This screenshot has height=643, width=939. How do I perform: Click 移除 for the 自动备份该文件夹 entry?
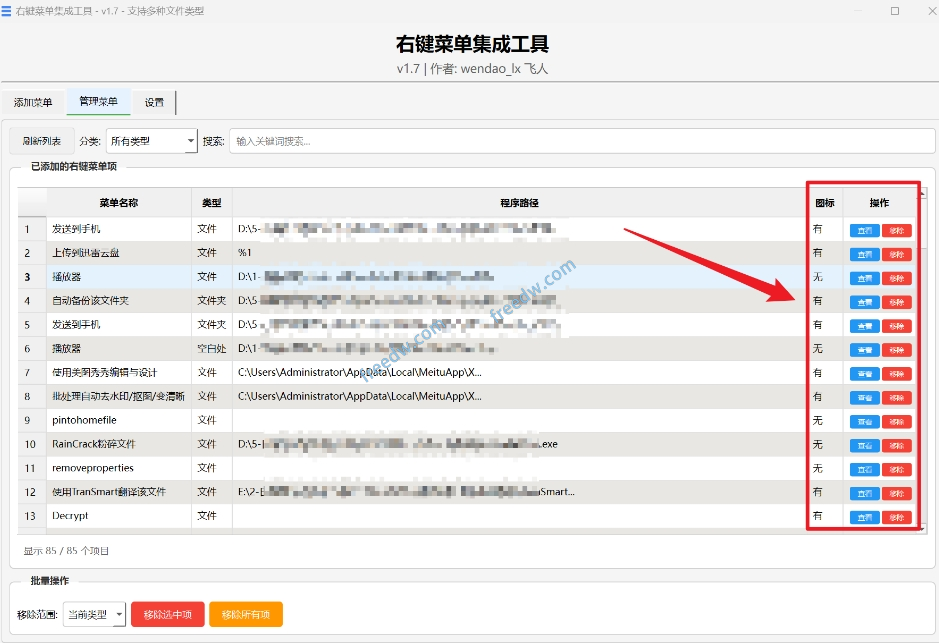(895, 301)
